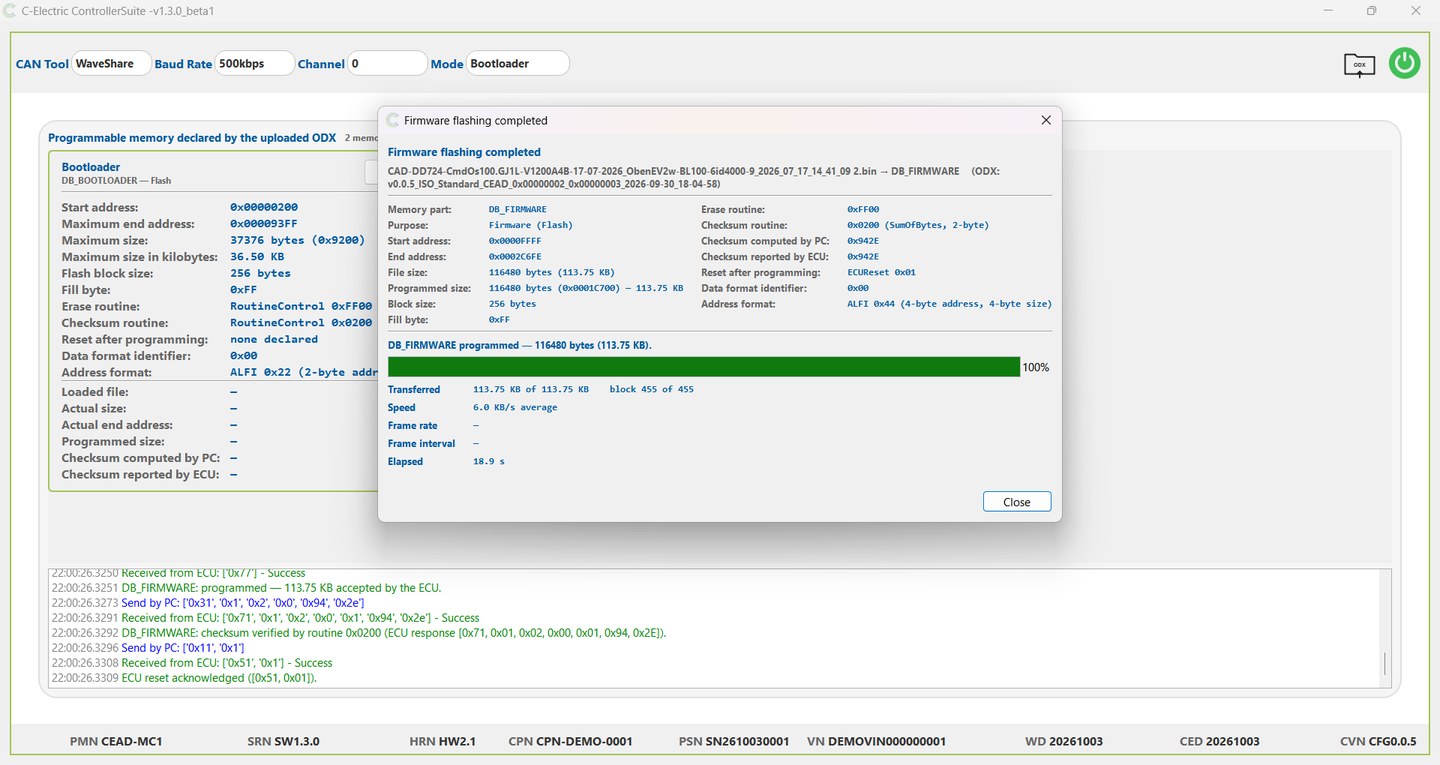Minimize the ControllerSuite window
This screenshot has height=765, width=1440.
pos(1329,10)
